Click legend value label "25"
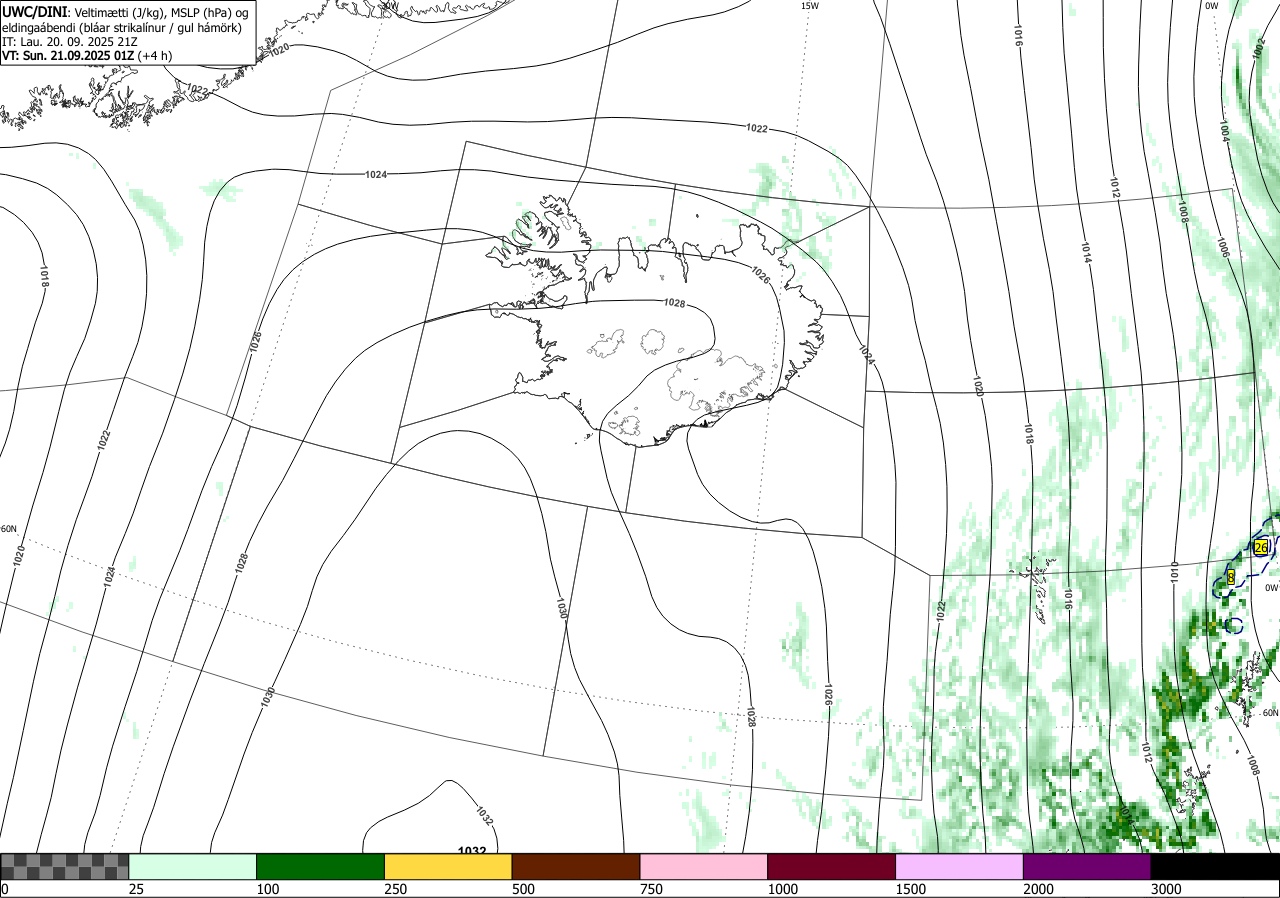The image size is (1280, 898). click(x=136, y=889)
